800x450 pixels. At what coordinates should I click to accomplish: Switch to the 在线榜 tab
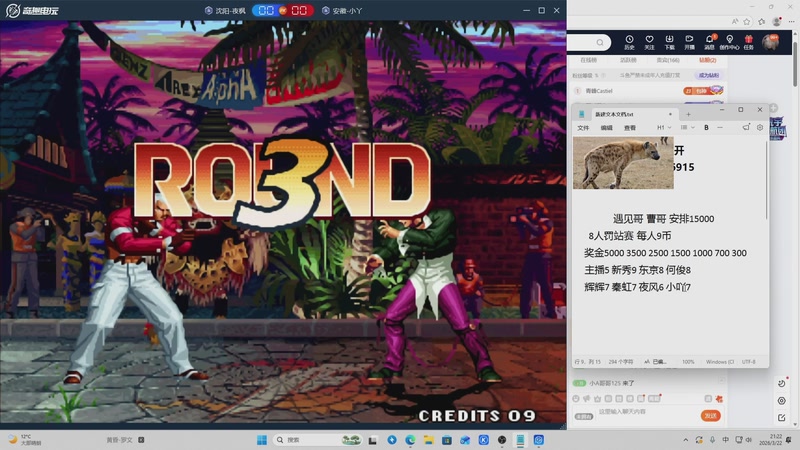click(588, 60)
